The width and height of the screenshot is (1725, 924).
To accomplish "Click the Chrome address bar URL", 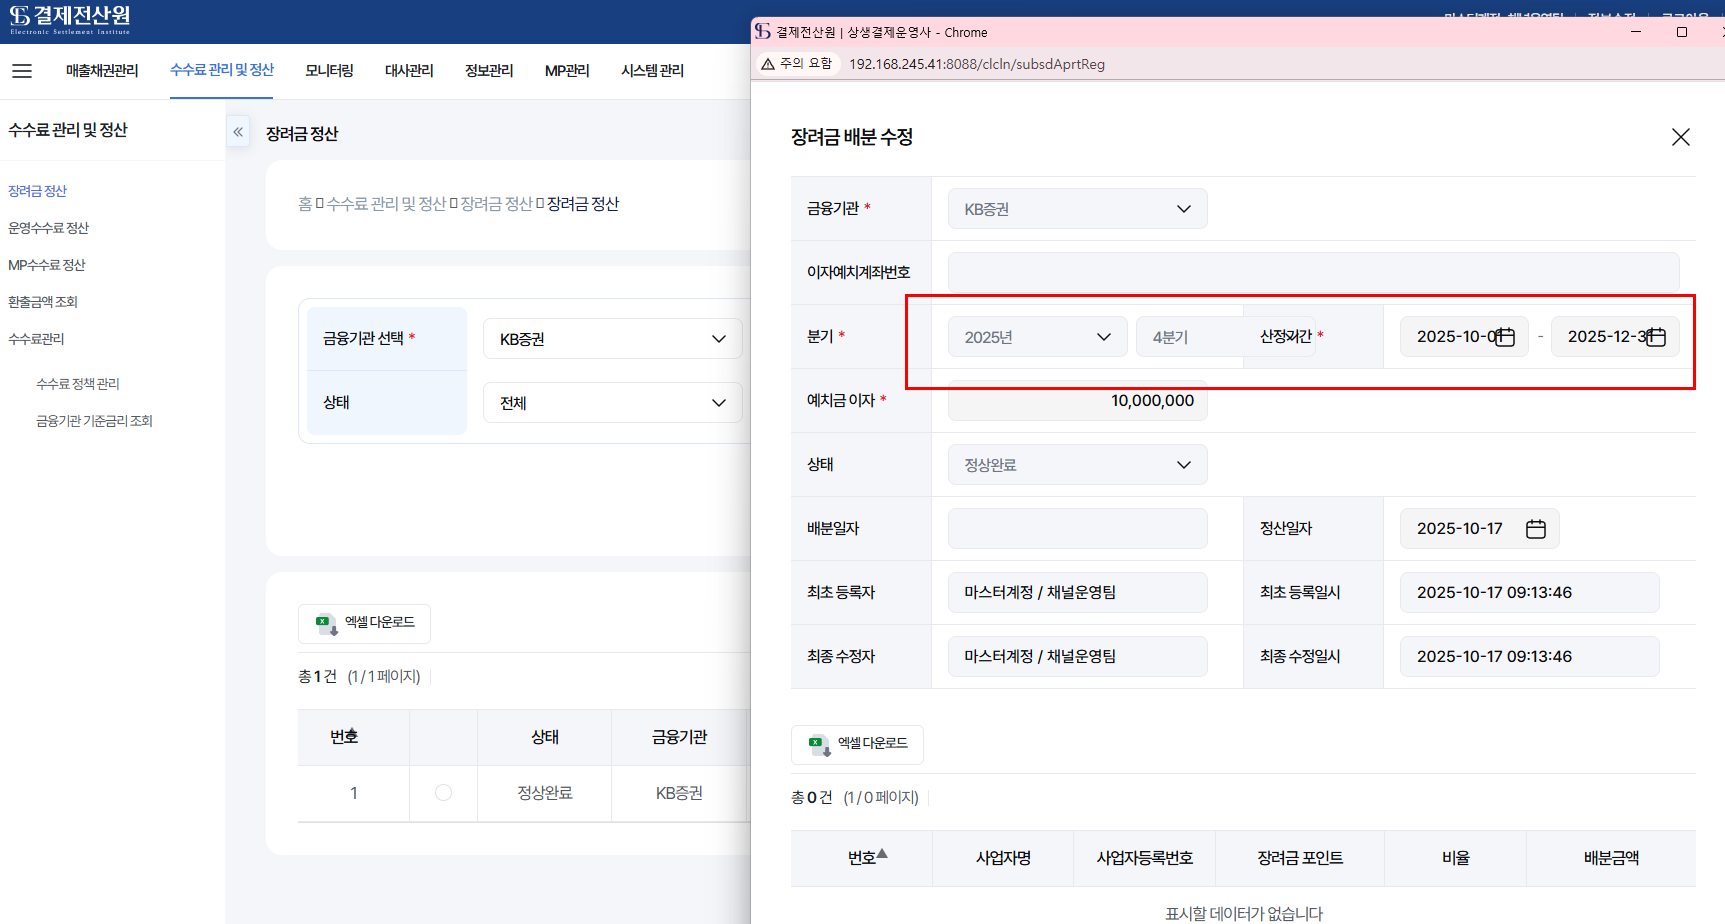I will [x=977, y=64].
